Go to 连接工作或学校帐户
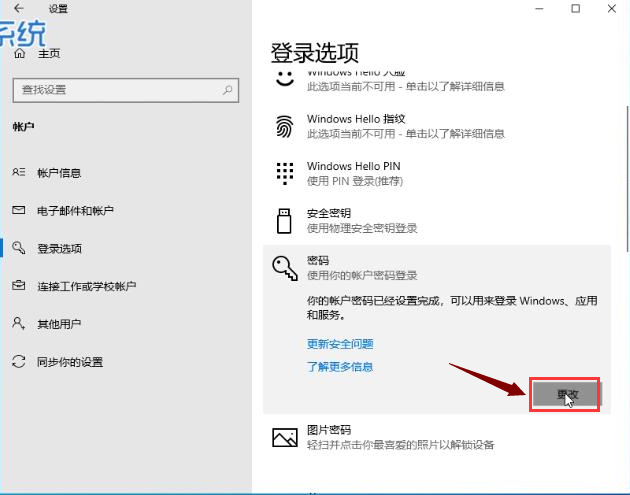Viewport: 630px width, 495px height. click(86, 286)
